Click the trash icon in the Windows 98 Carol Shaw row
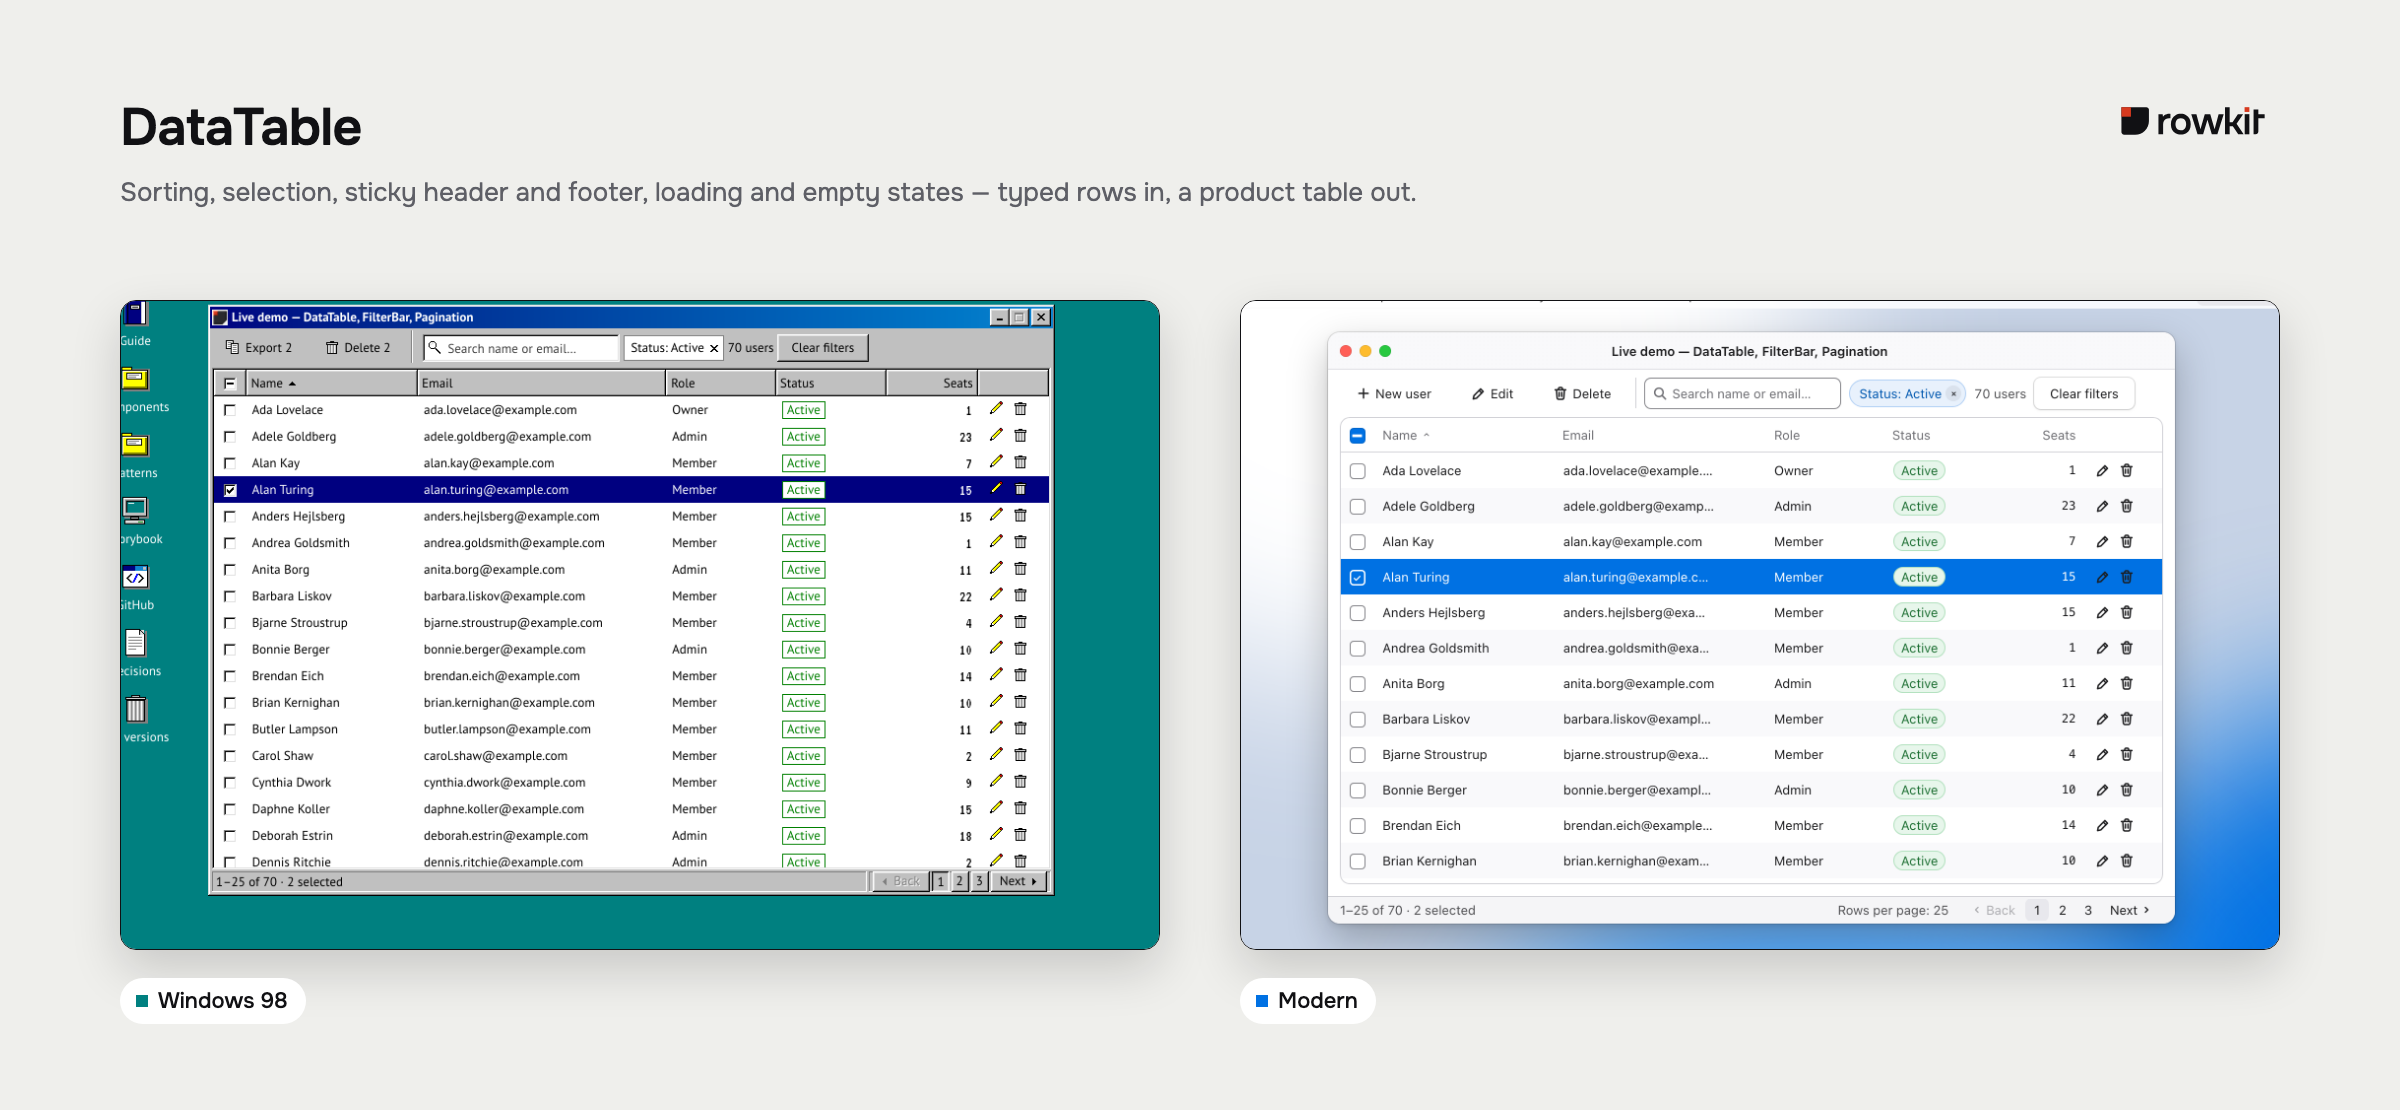2400x1110 pixels. coord(1020,755)
